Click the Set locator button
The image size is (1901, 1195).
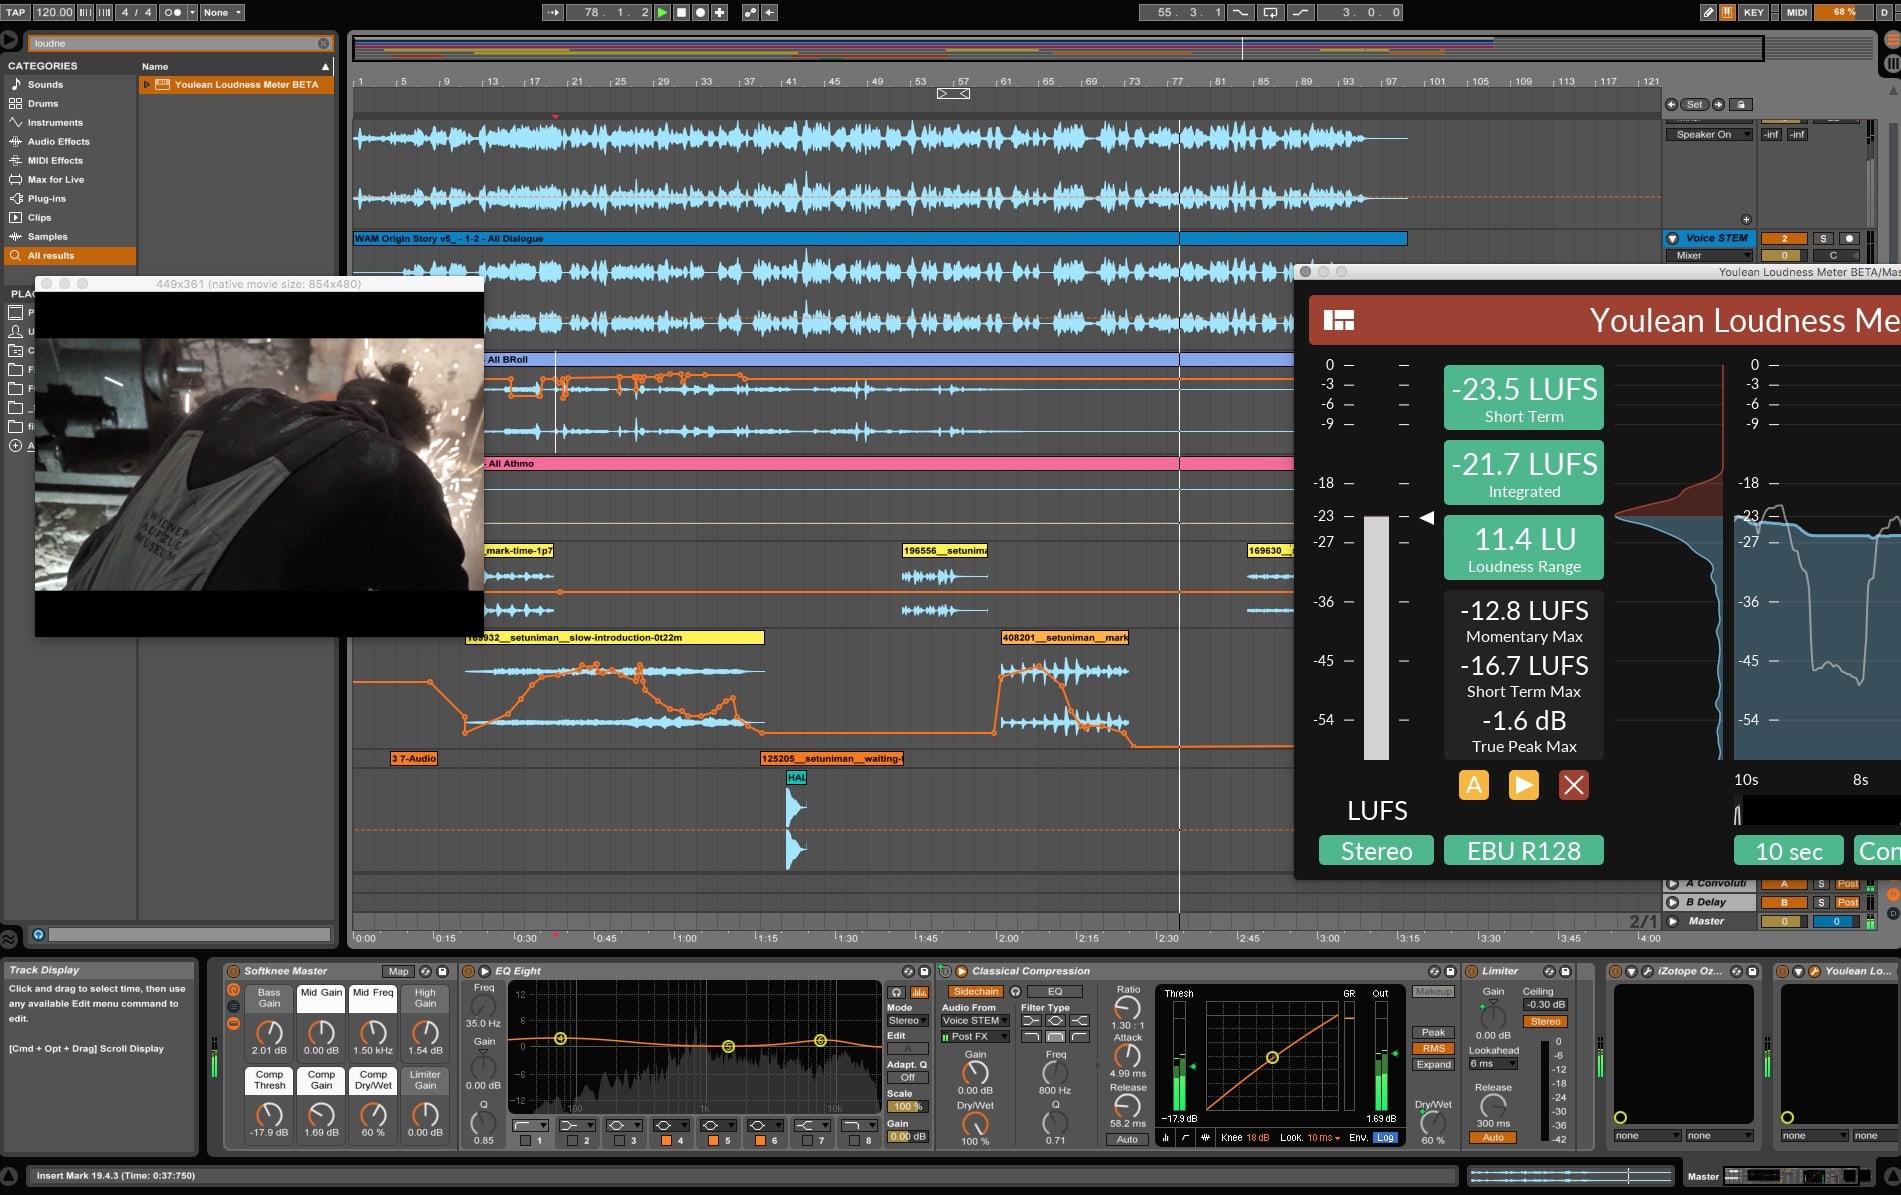1694,104
